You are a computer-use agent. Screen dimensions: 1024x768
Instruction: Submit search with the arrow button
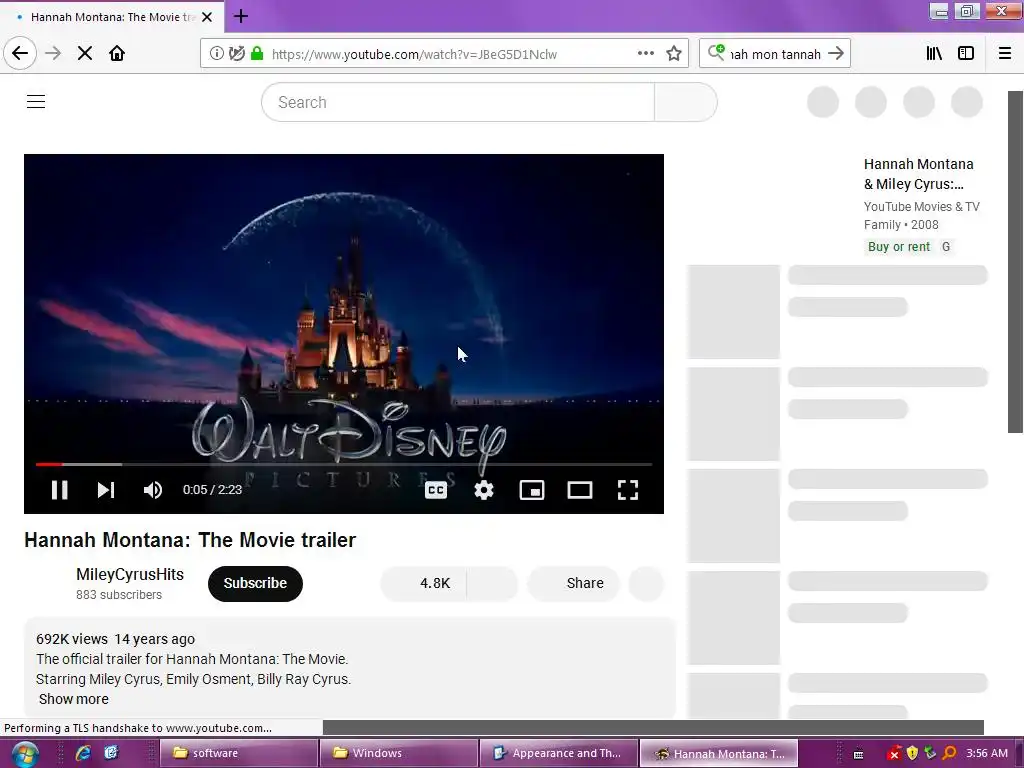pos(836,54)
